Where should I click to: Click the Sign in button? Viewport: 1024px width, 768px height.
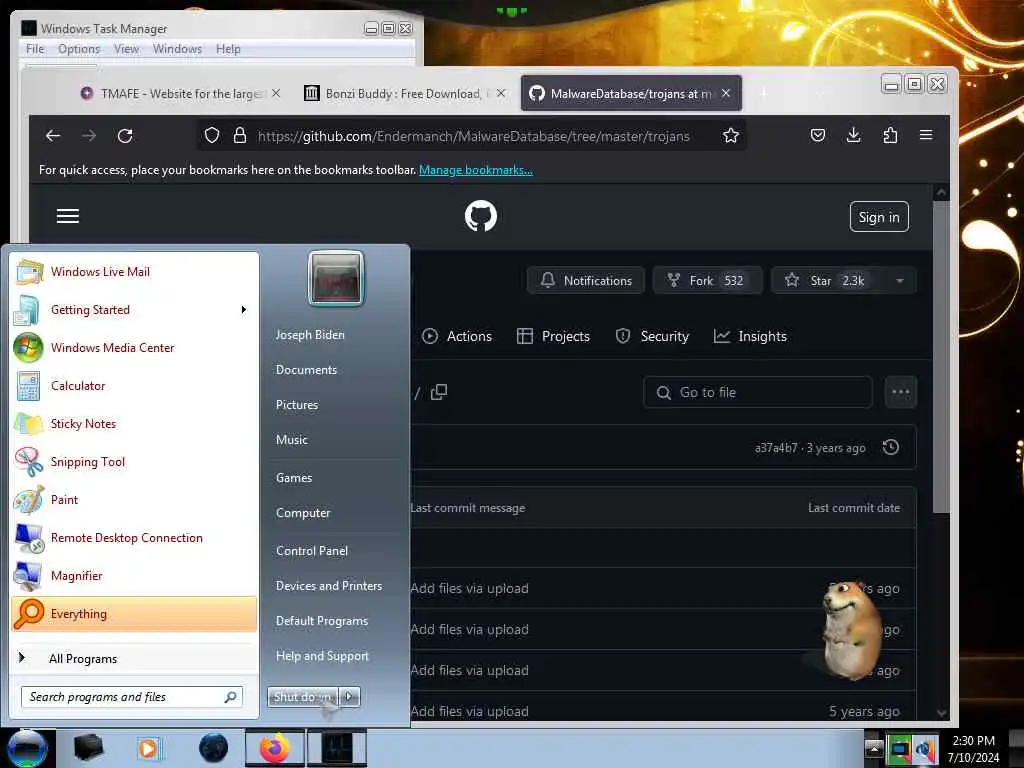(x=879, y=217)
